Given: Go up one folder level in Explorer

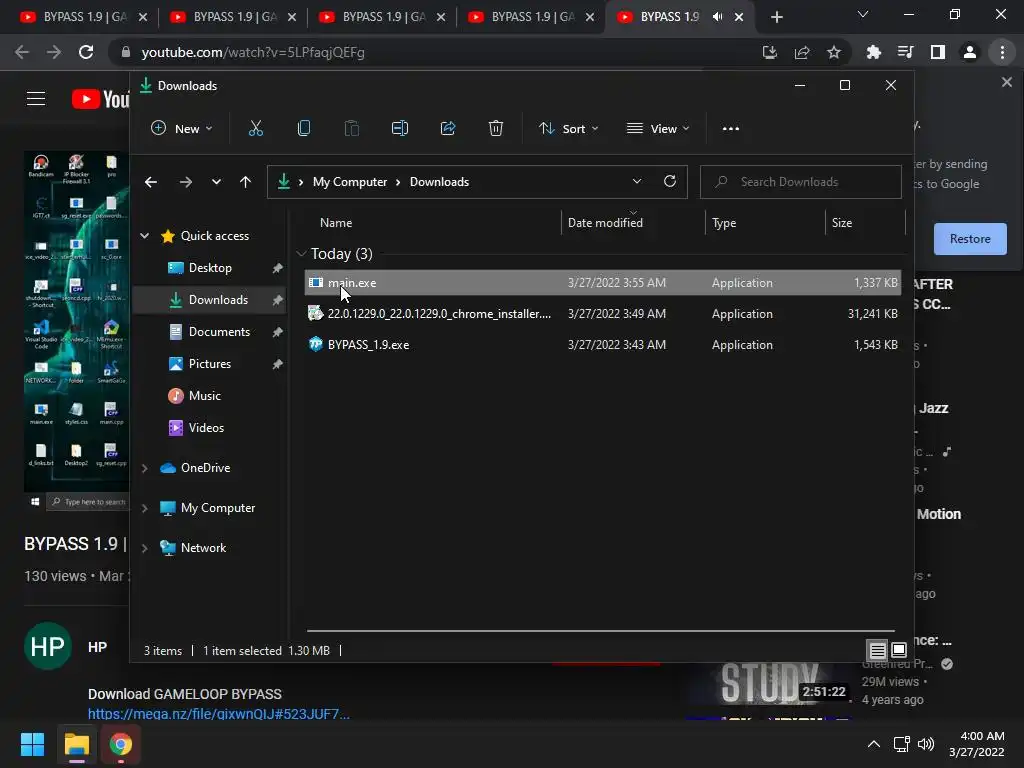Looking at the screenshot, I should [x=246, y=182].
